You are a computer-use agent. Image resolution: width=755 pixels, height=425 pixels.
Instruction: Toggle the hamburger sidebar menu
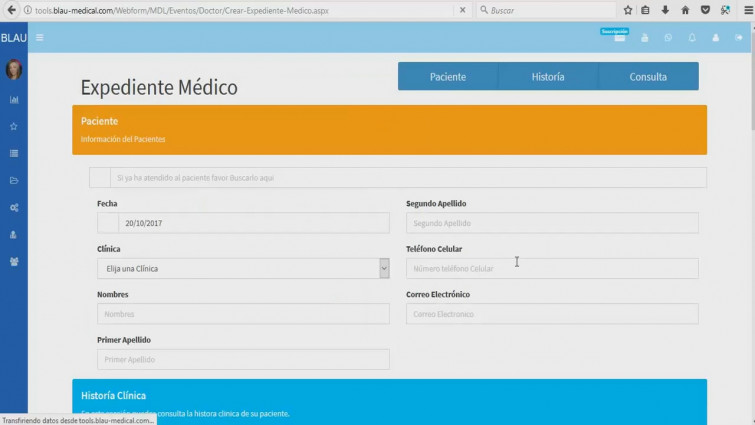click(x=40, y=38)
